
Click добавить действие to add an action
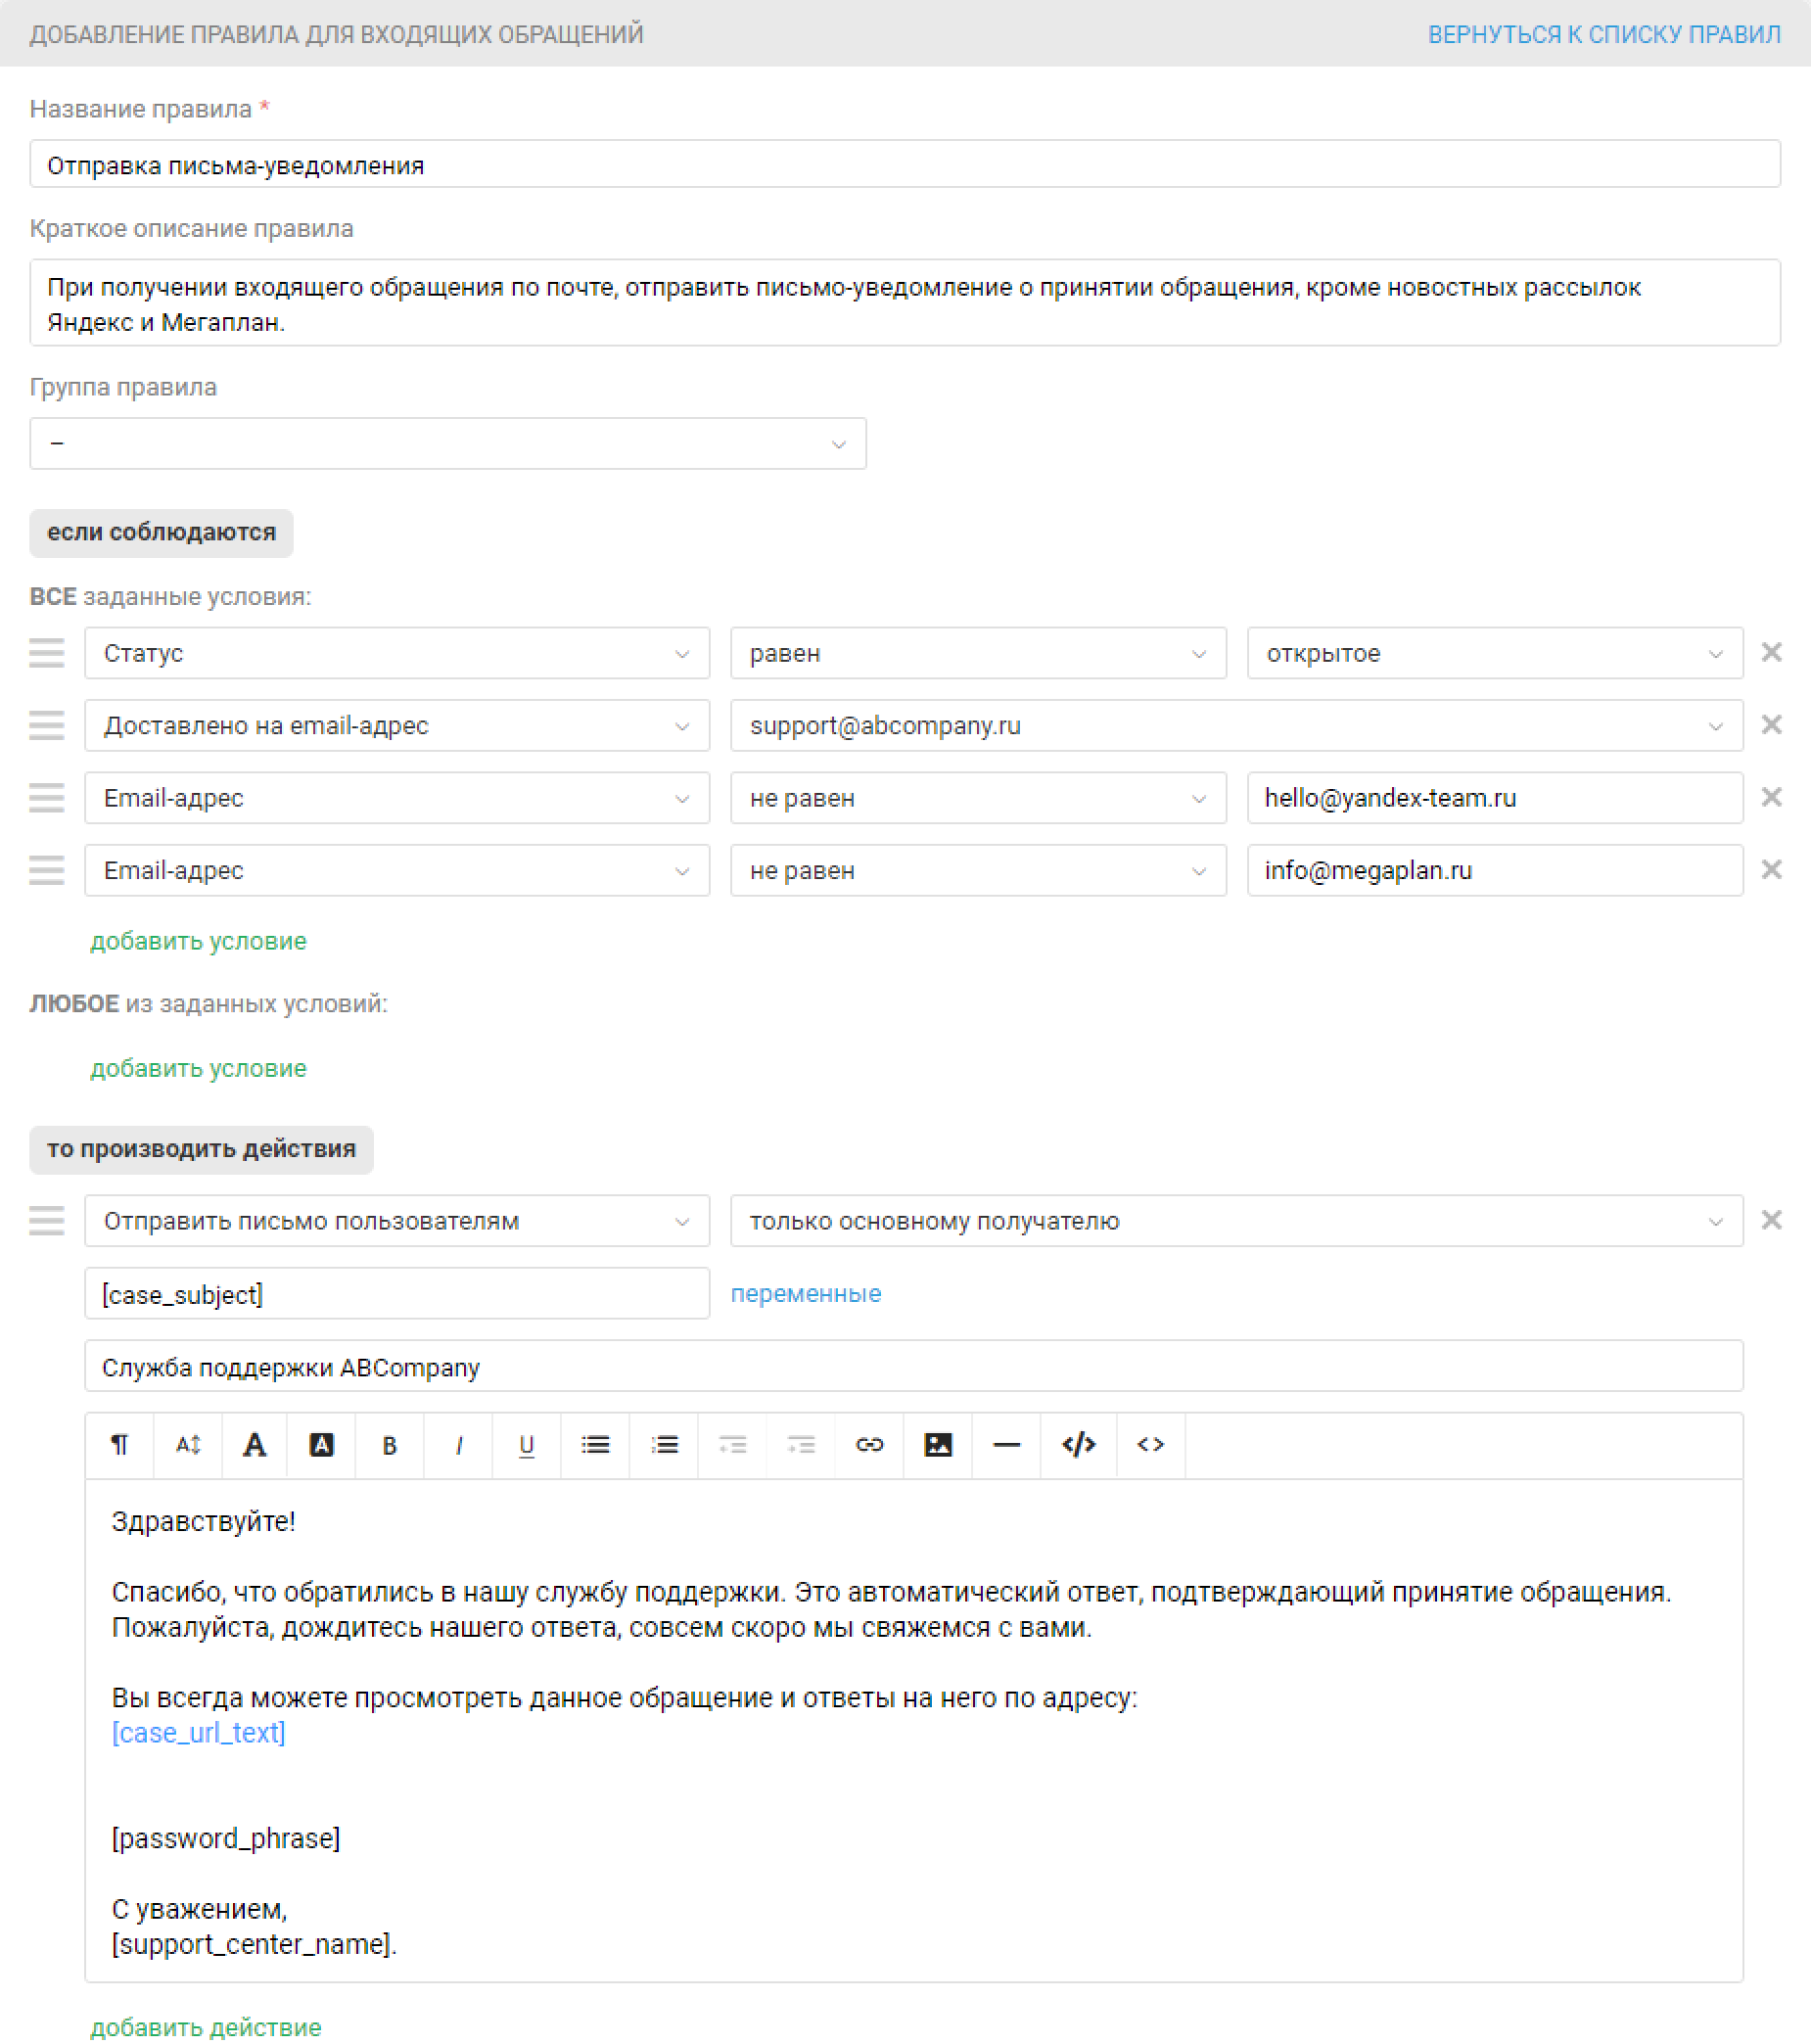[x=206, y=2027]
